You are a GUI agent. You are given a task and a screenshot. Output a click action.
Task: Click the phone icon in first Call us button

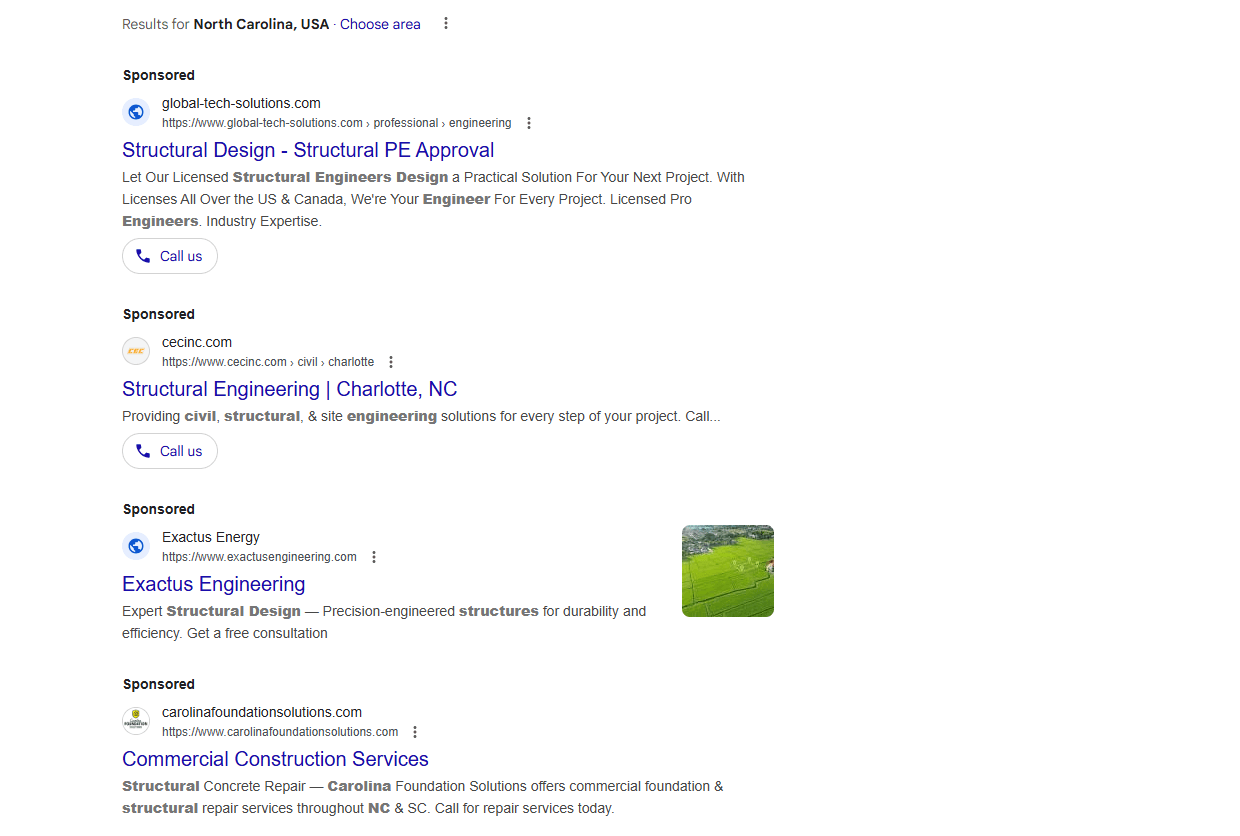(143, 256)
